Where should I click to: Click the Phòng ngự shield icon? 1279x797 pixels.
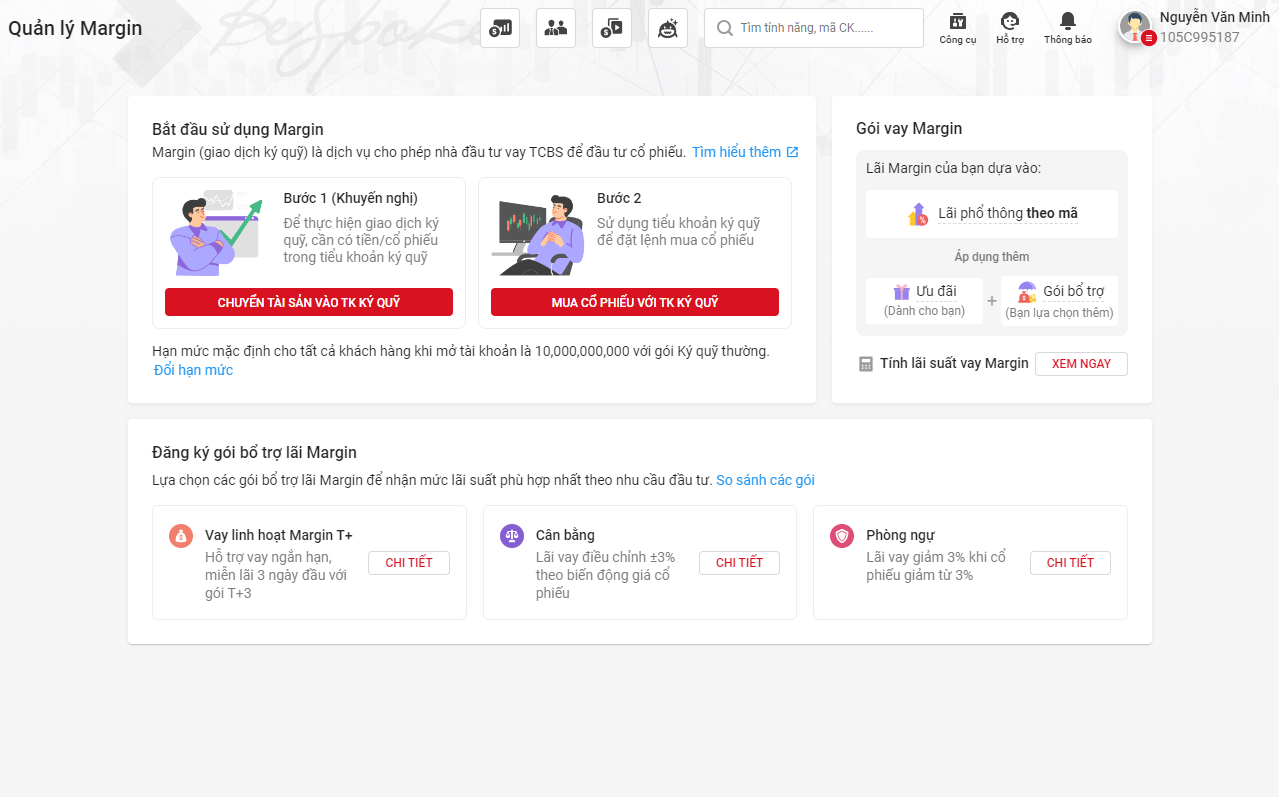coord(842,536)
